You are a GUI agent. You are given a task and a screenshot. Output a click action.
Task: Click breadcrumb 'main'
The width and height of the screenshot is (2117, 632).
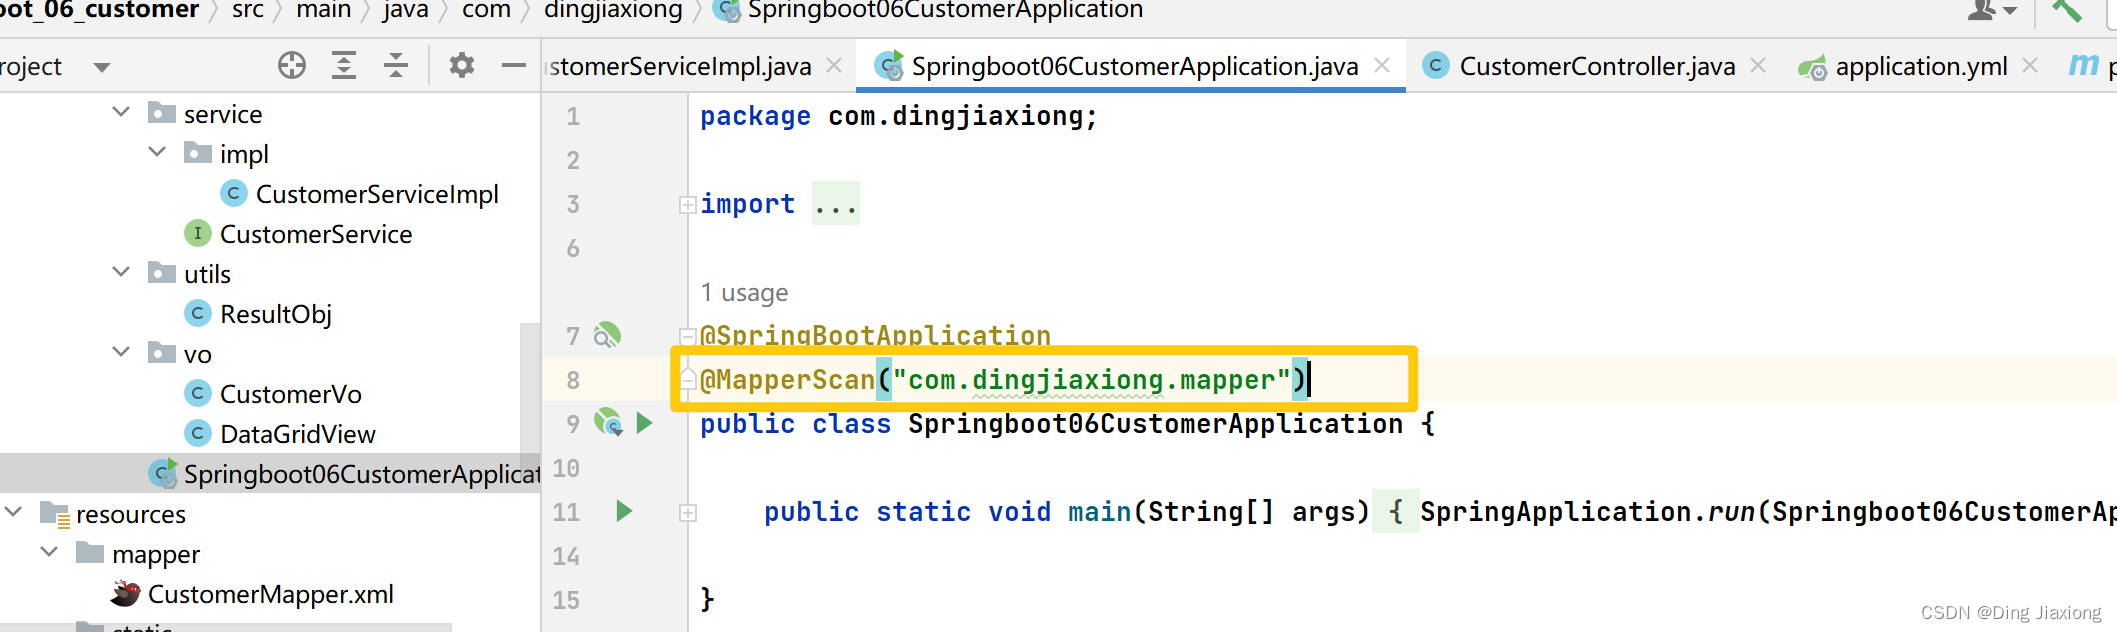pos(324,11)
